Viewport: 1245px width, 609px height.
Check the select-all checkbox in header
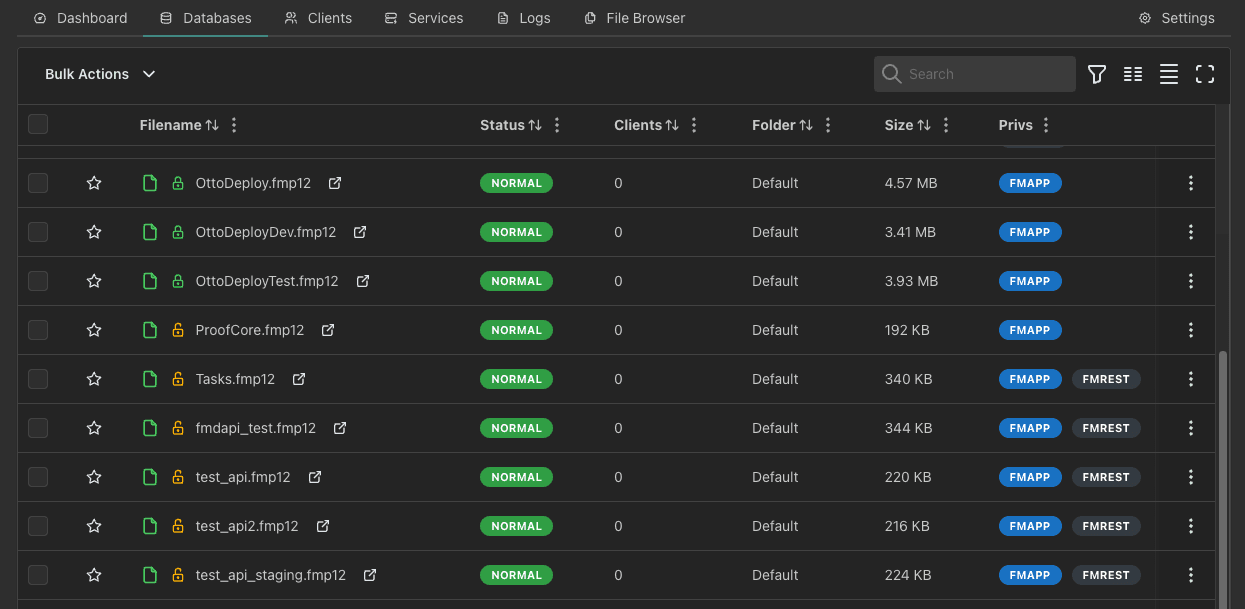pos(38,124)
